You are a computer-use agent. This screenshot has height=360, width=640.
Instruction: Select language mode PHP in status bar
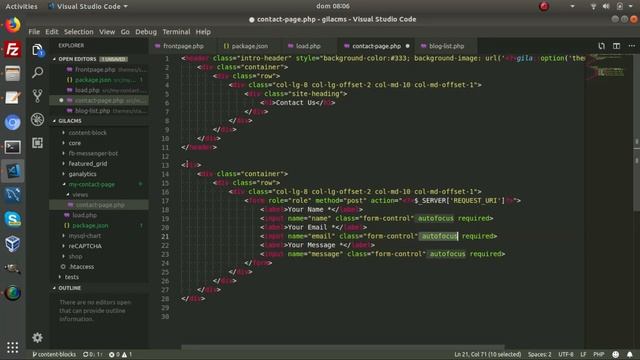598,354
